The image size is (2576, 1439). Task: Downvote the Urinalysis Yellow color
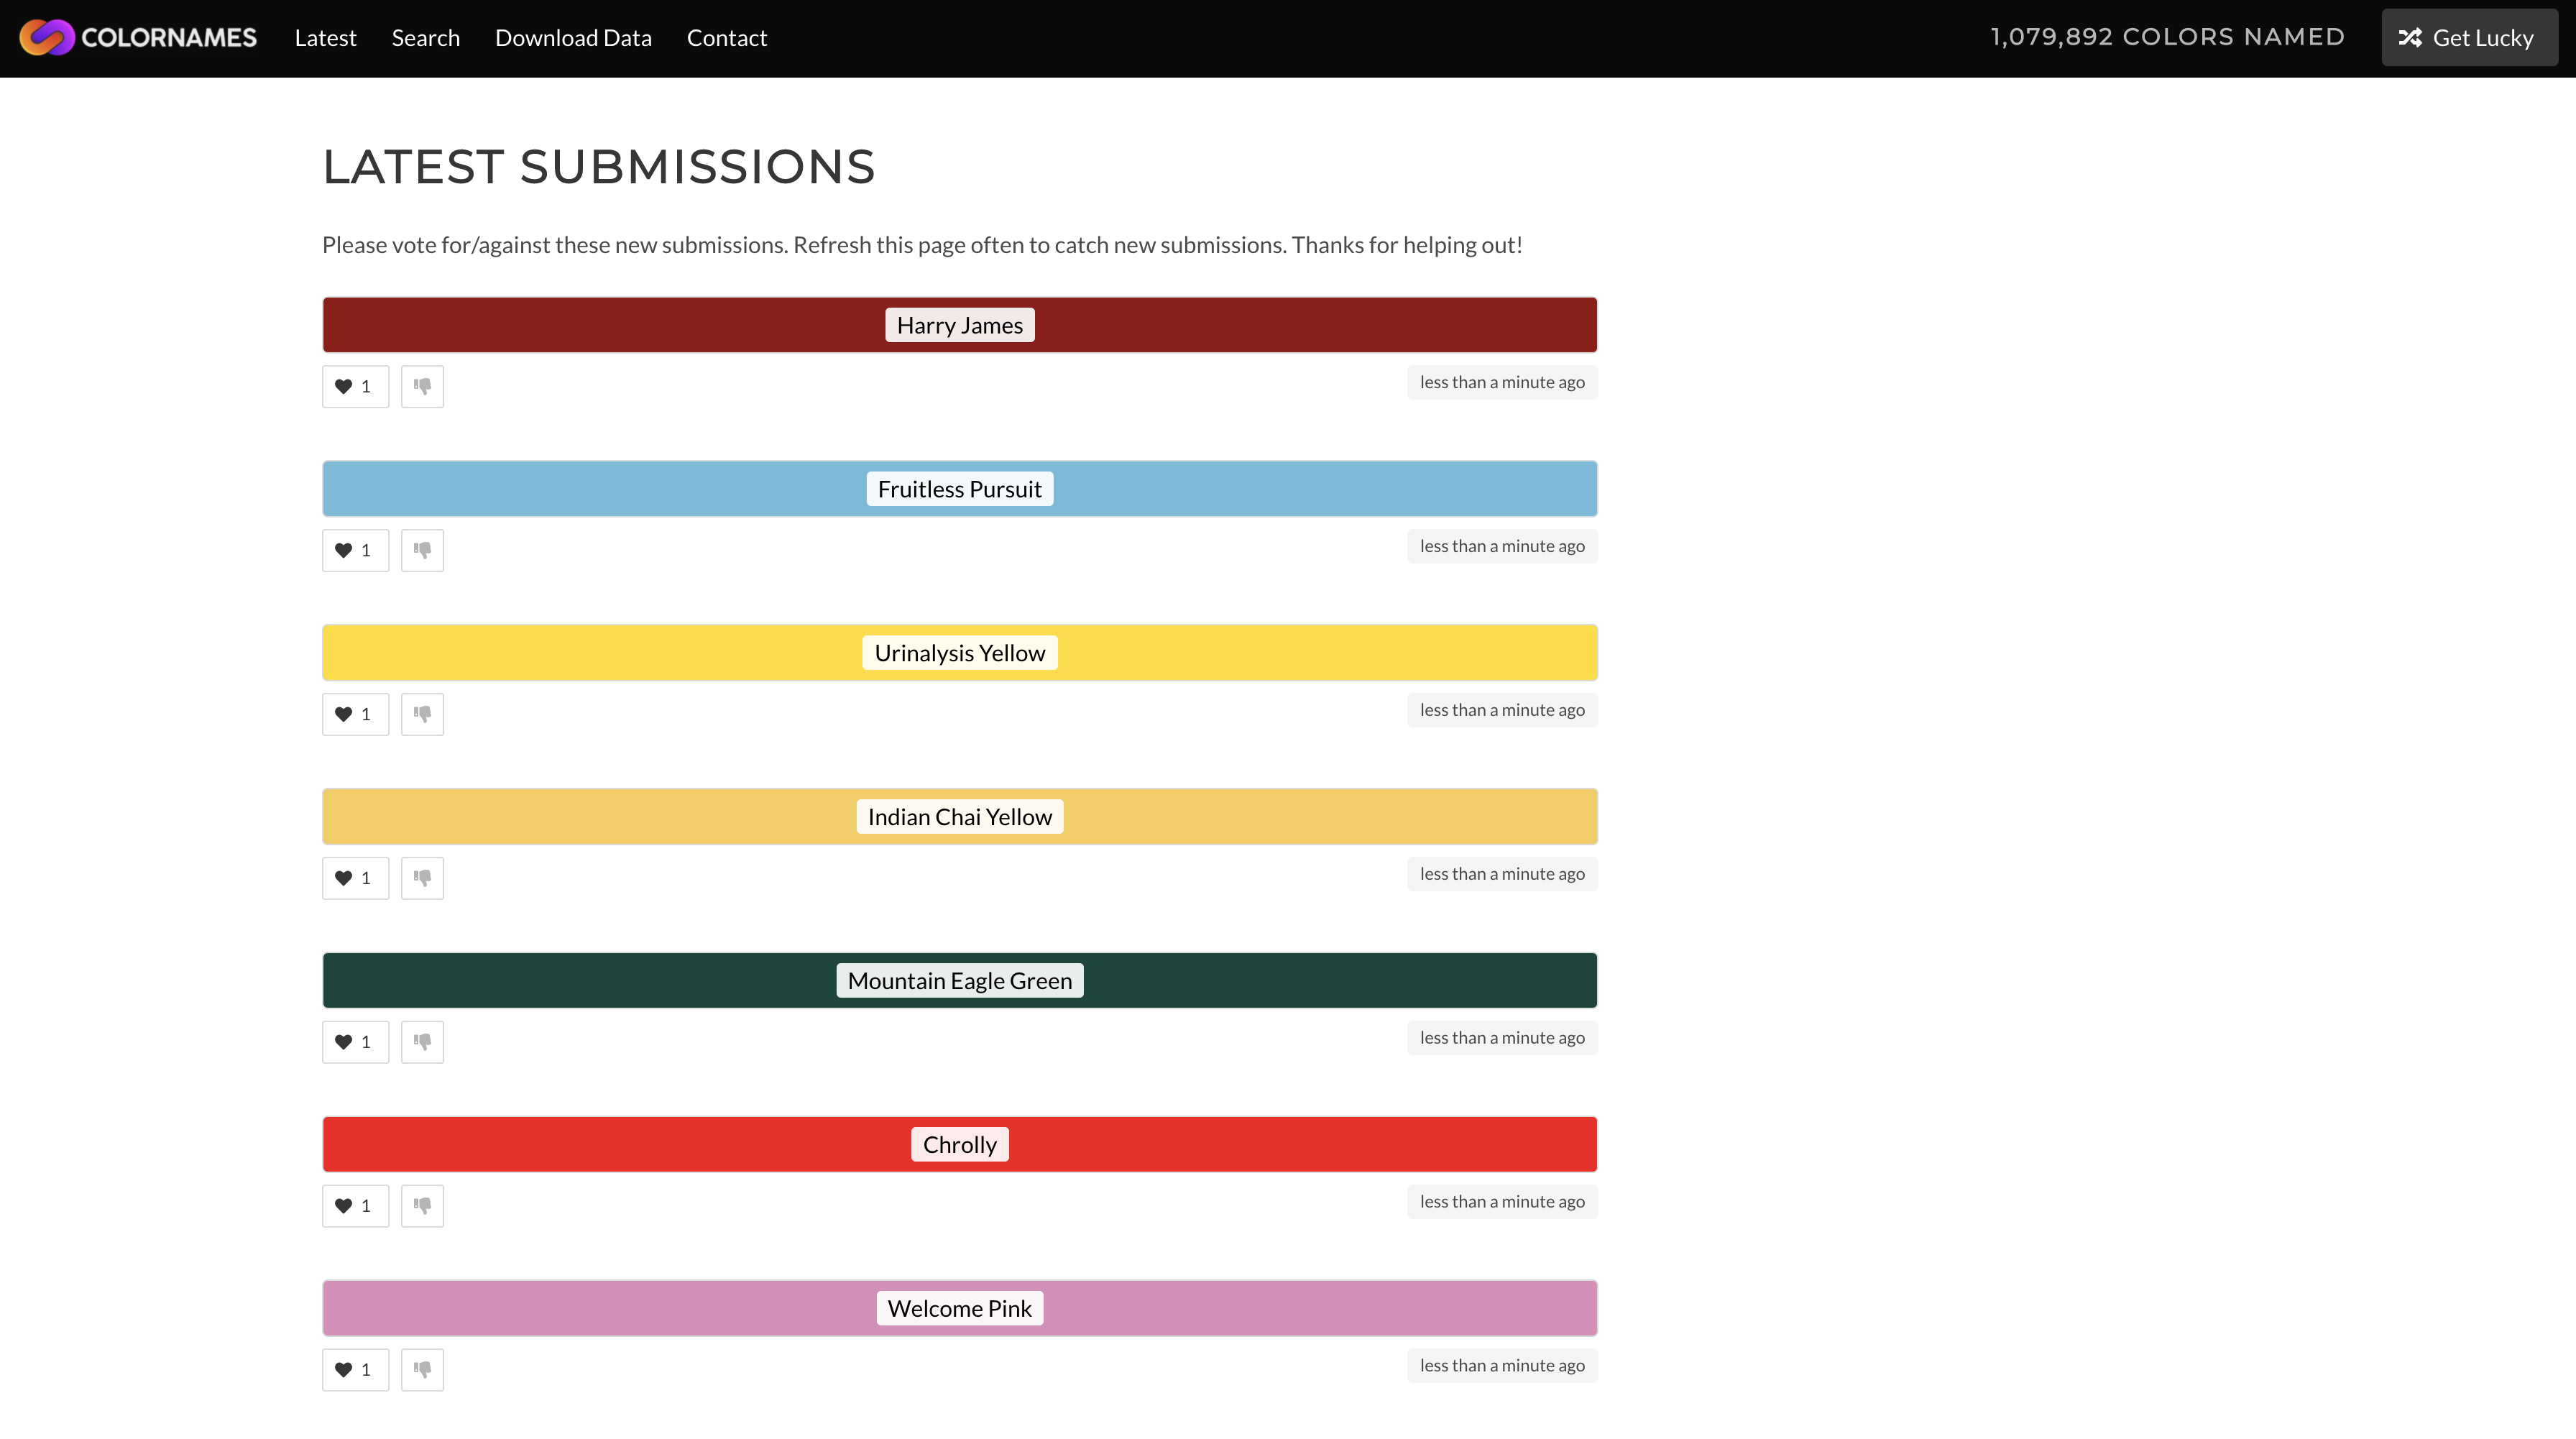(x=421, y=714)
